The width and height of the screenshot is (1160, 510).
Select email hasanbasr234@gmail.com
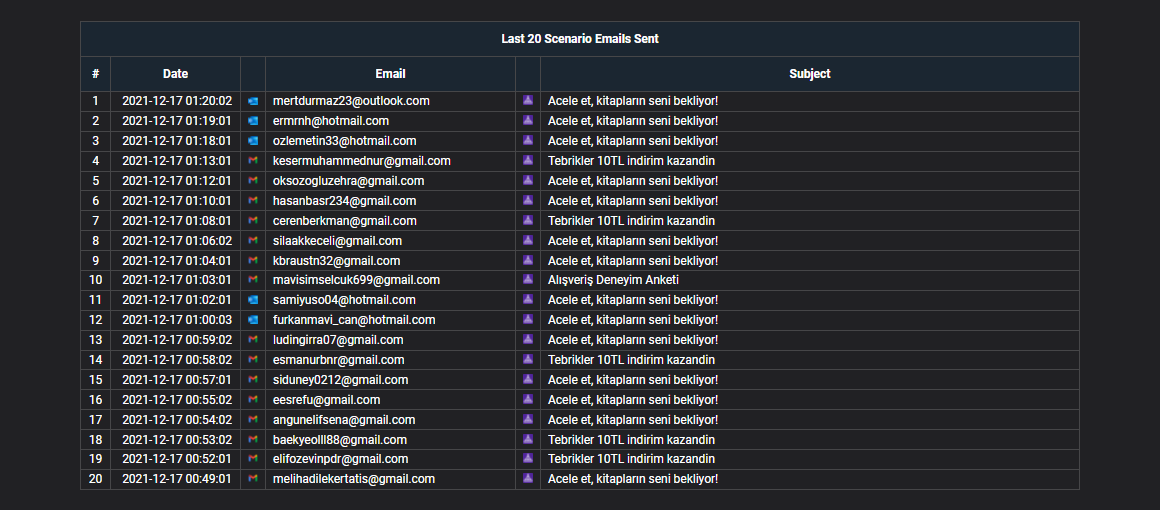click(345, 201)
